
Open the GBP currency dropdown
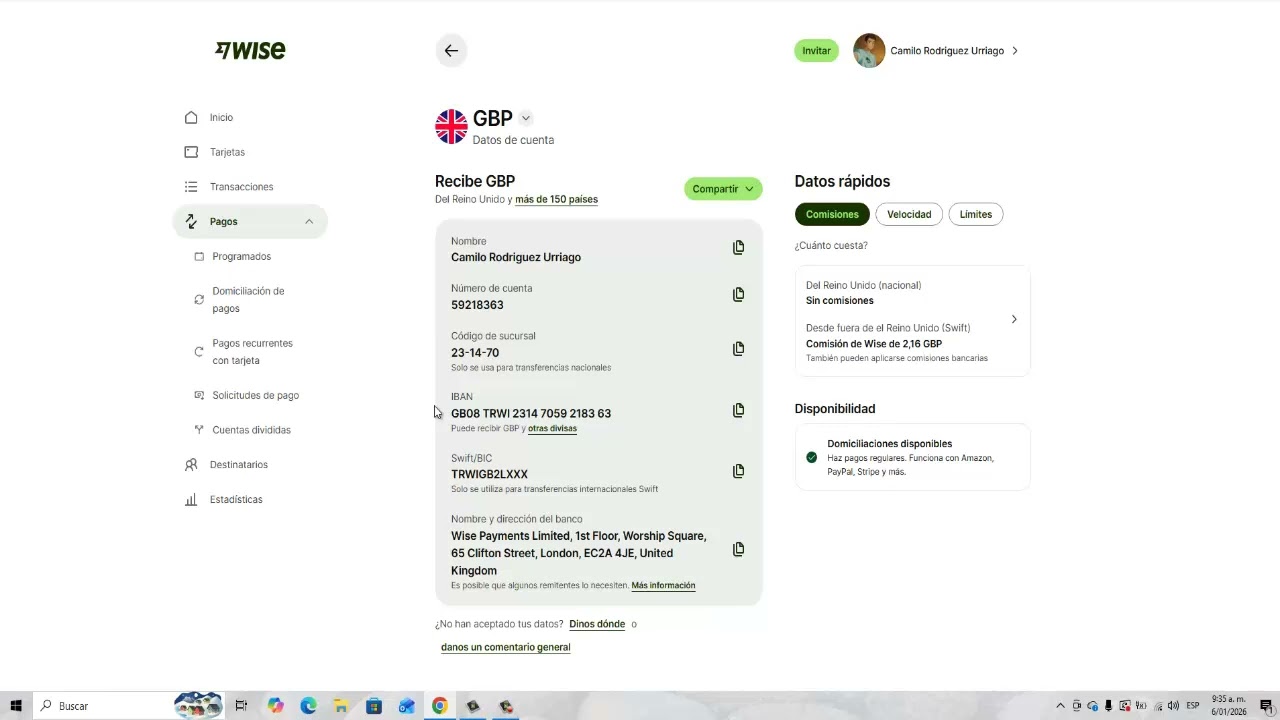tap(526, 119)
